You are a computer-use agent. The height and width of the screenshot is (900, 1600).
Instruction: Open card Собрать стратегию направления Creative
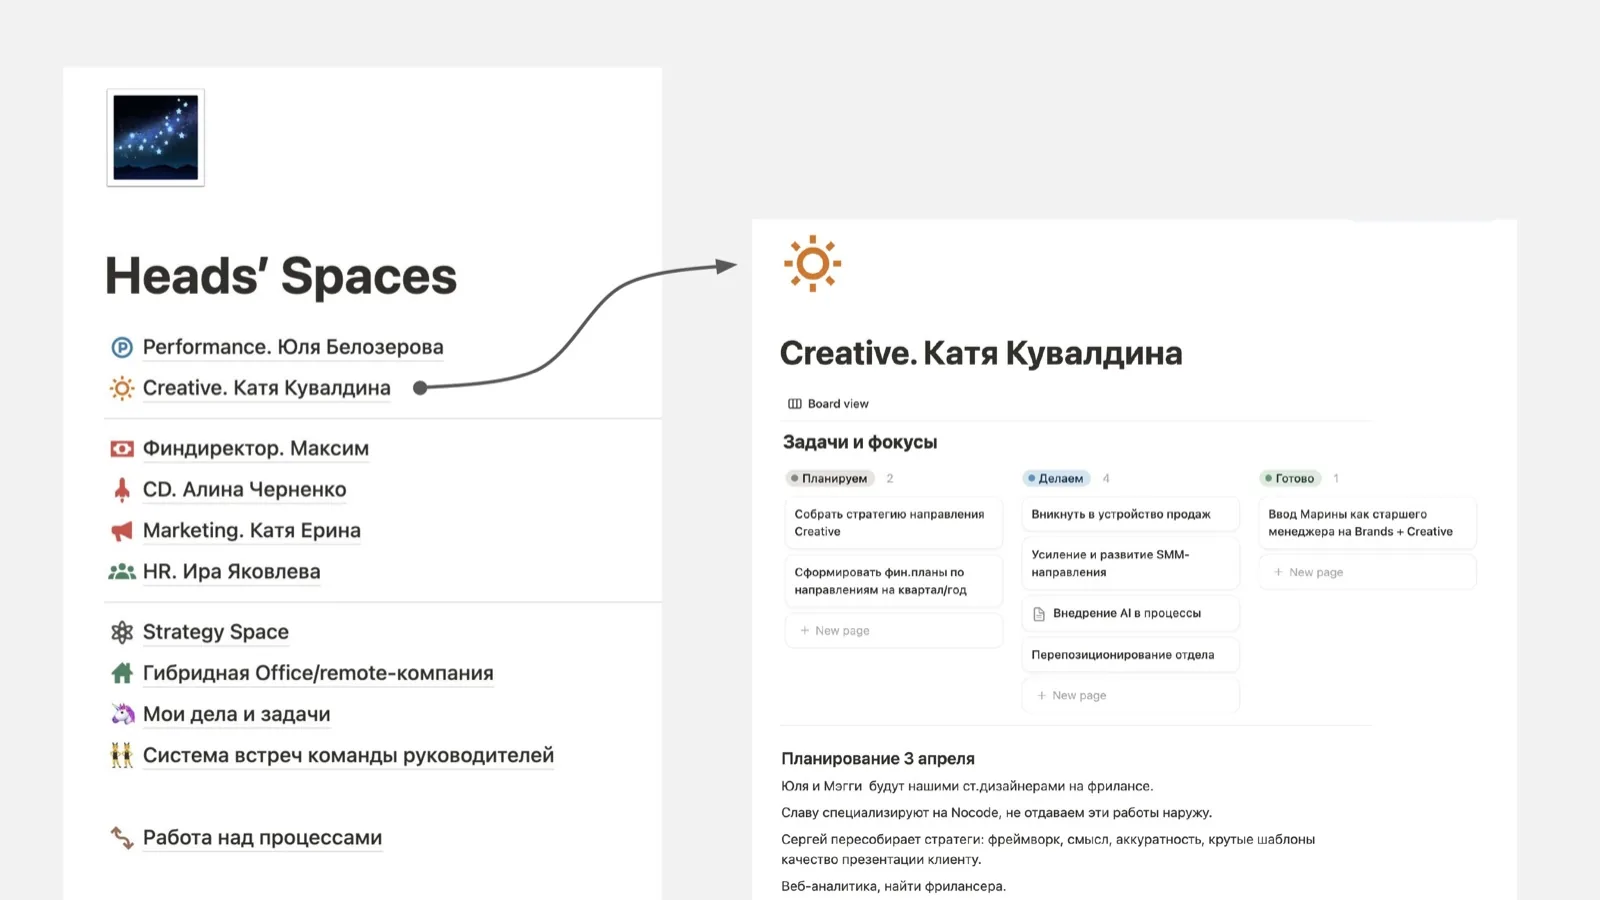(x=894, y=523)
